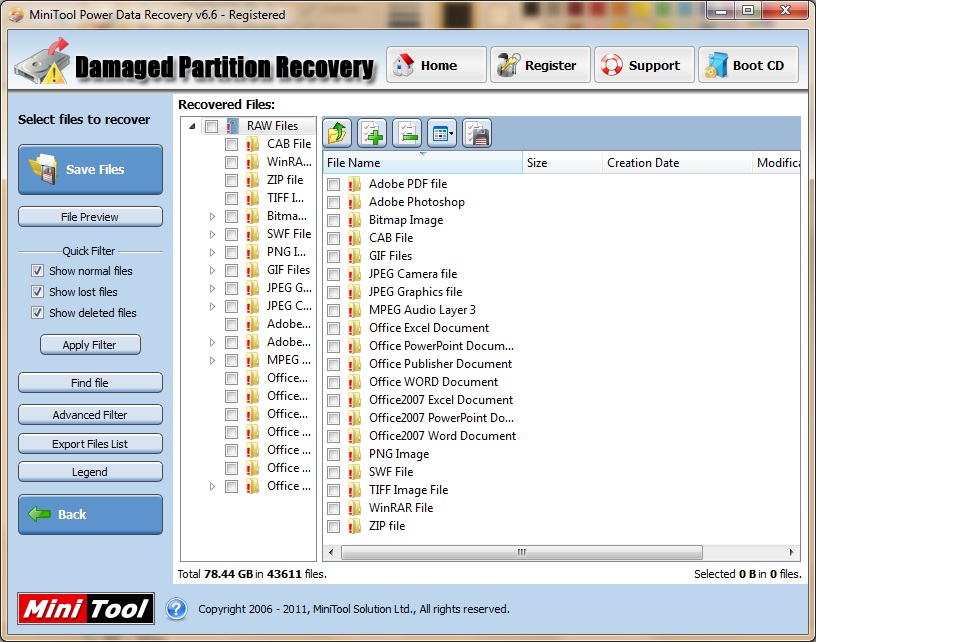Click the scrollbar left arrow under file list
Viewport: 960px width, 642px height.
tap(331, 552)
